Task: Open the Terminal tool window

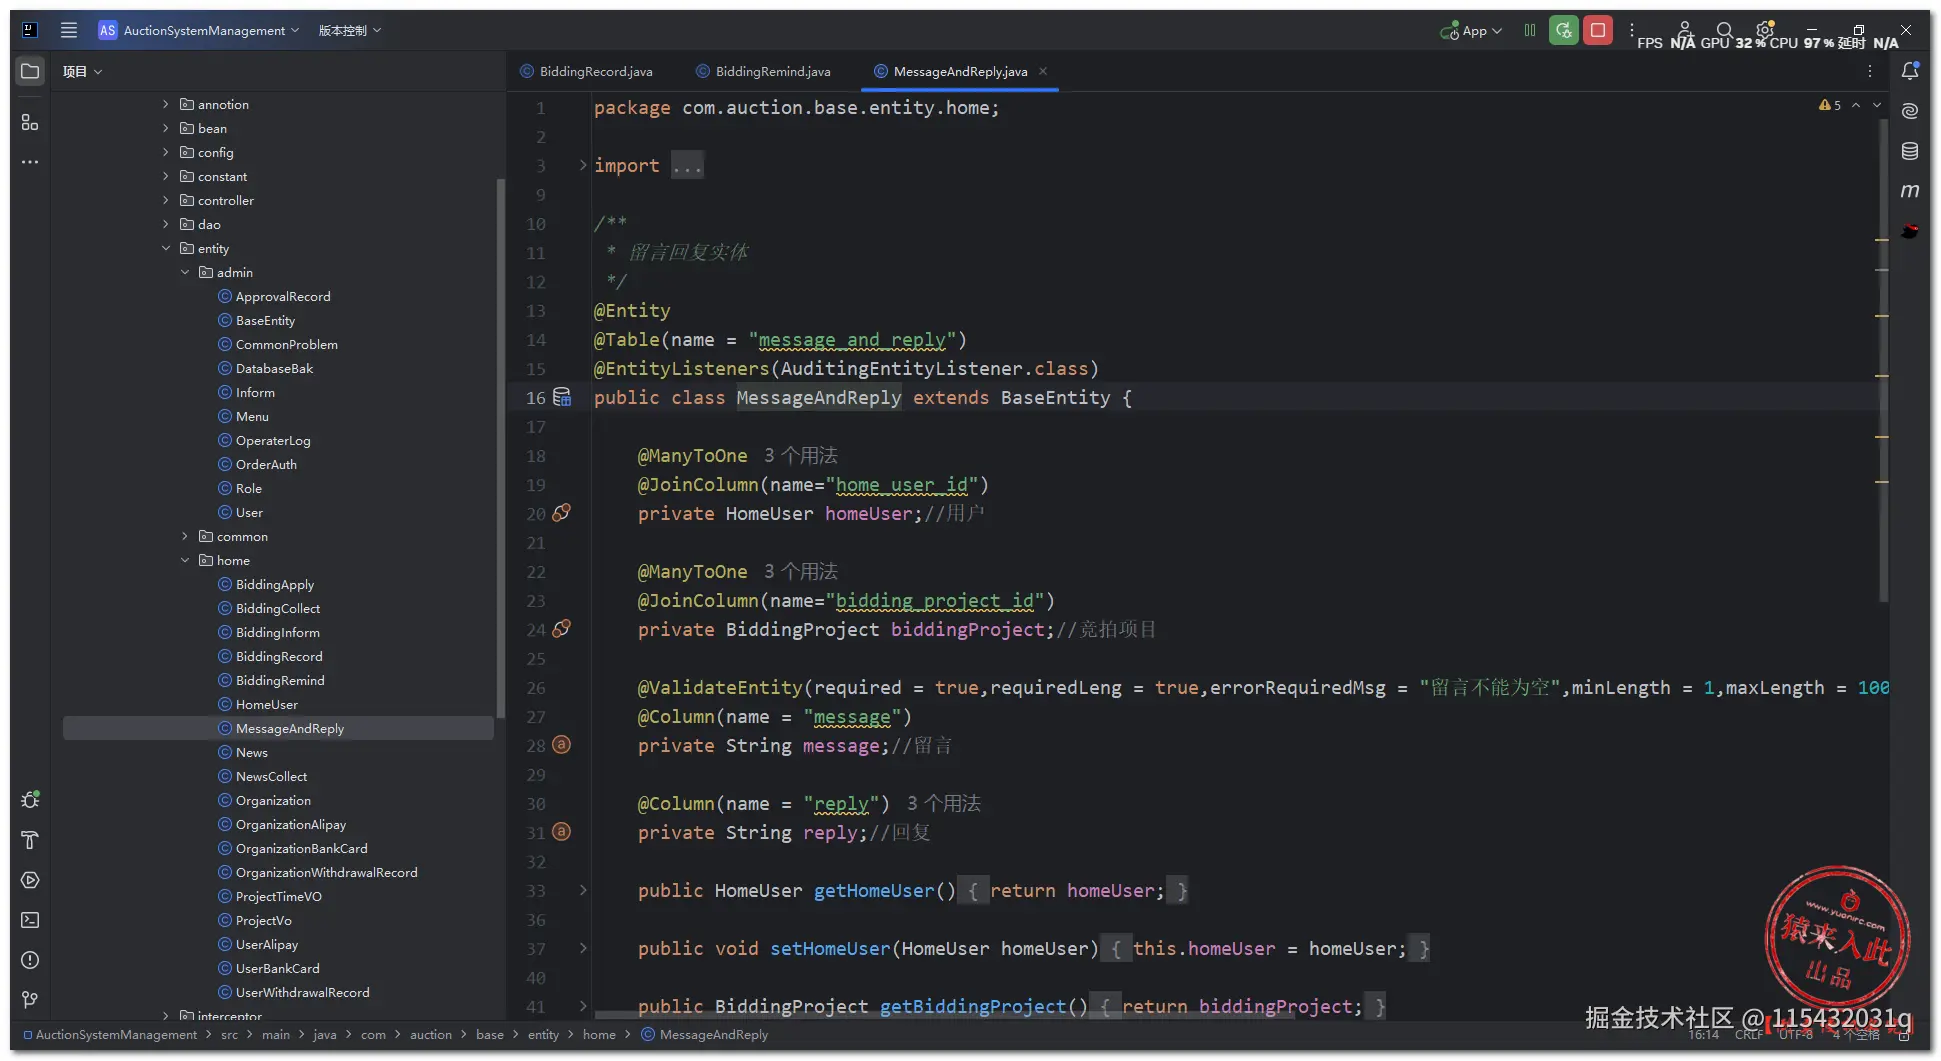Action: 30,920
